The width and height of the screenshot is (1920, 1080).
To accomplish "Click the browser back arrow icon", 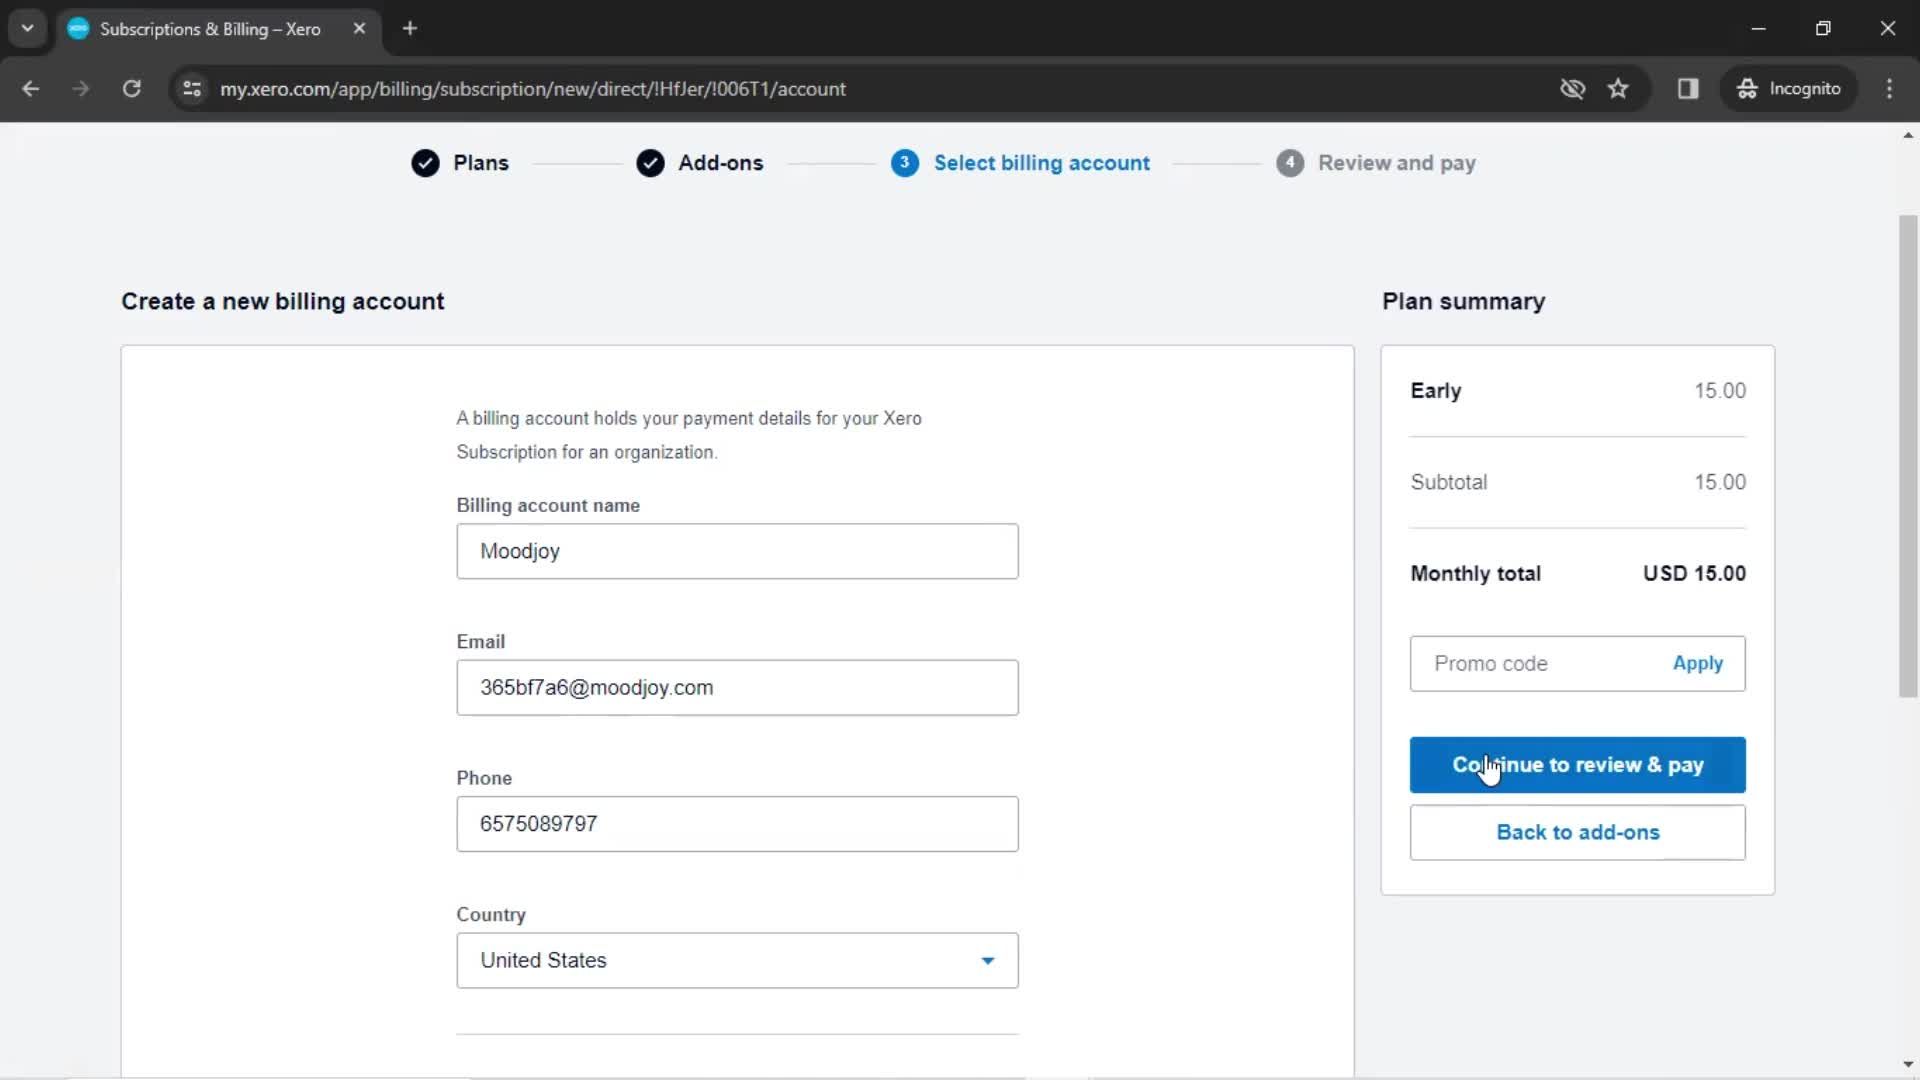I will 31,89.
